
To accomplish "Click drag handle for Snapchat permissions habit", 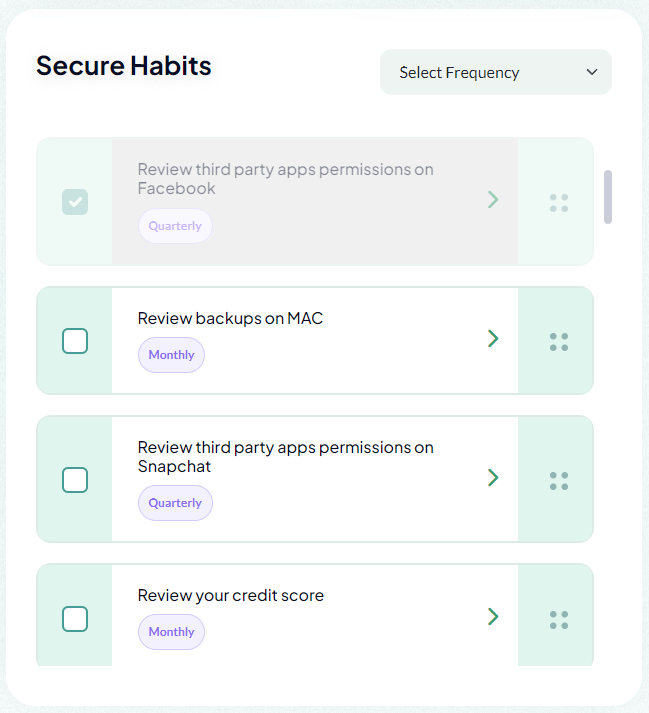I will tap(559, 481).
